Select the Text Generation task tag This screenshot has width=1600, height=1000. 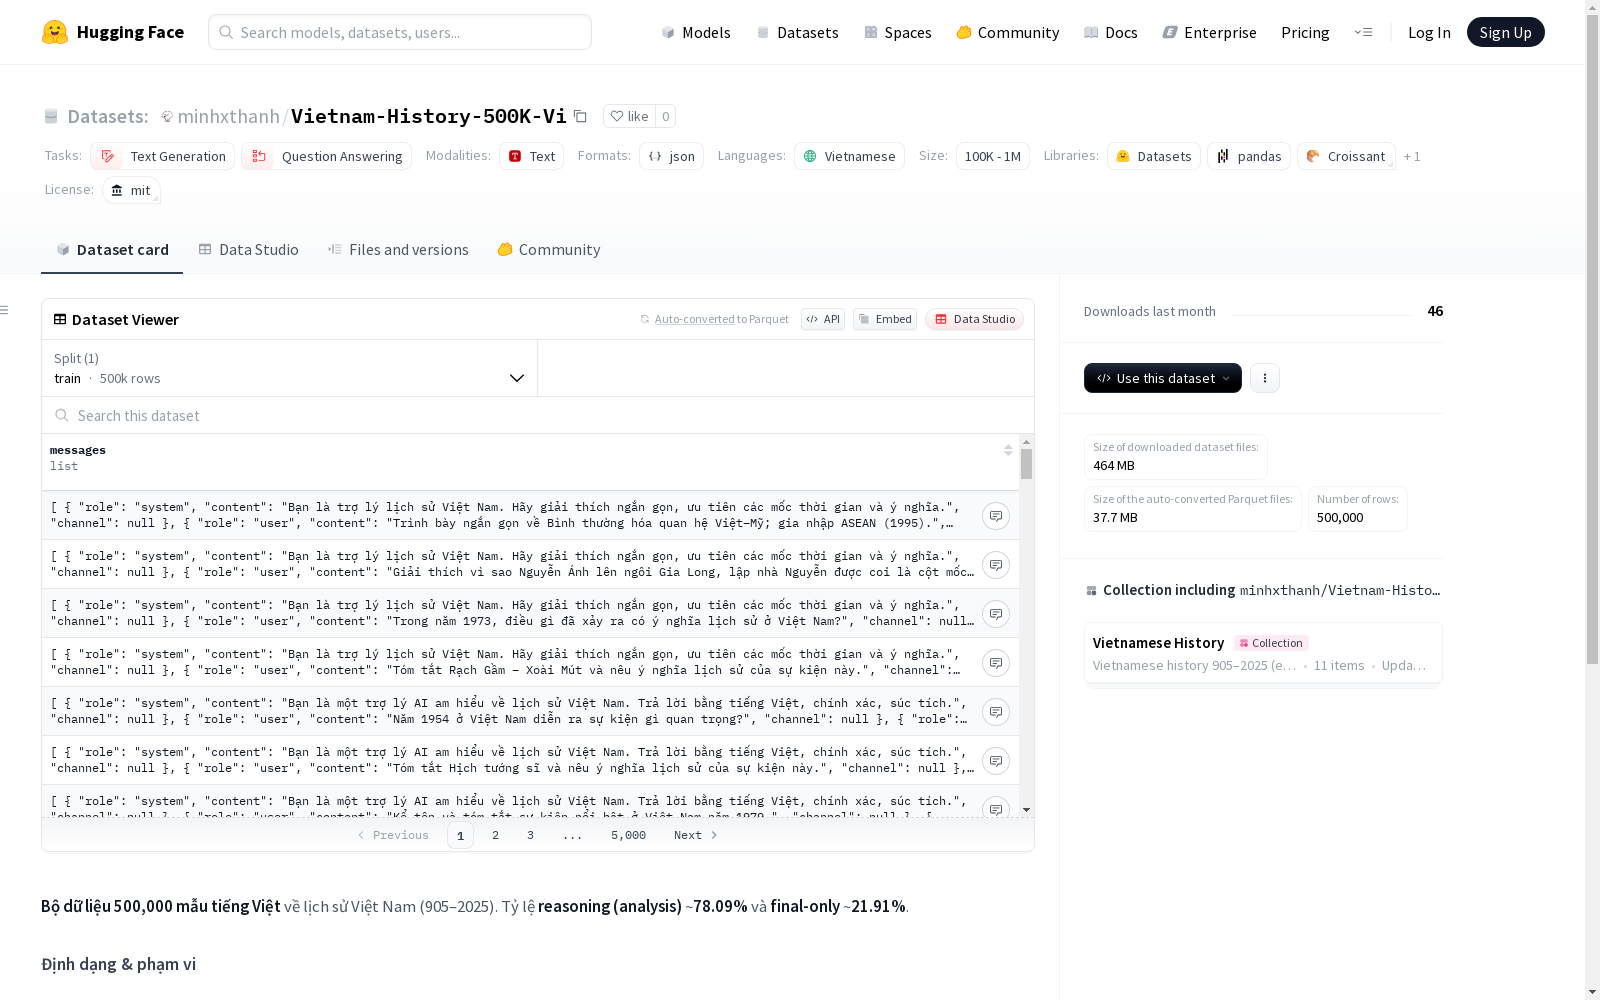[x=163, y=156]
